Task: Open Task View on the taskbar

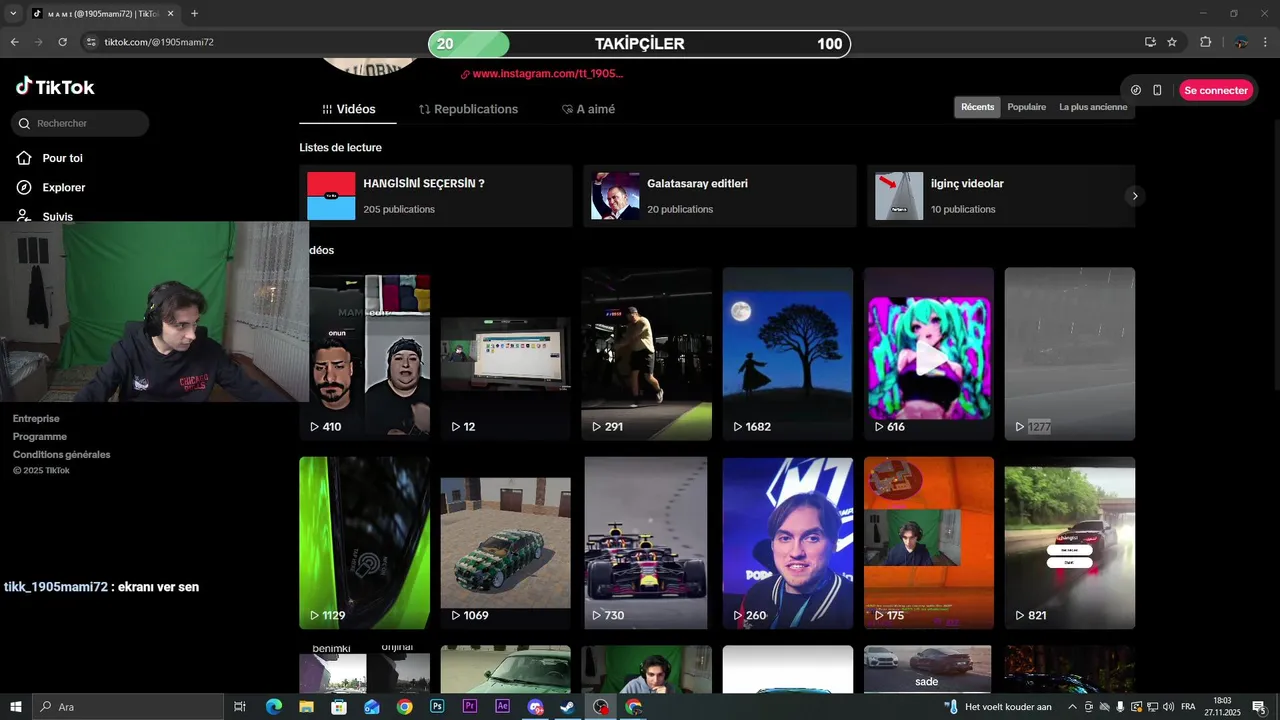Action: point(240,707)
